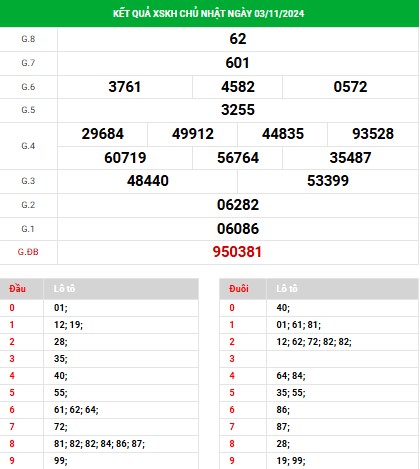Click the G.5 result 3255

(x=238, y=110)
